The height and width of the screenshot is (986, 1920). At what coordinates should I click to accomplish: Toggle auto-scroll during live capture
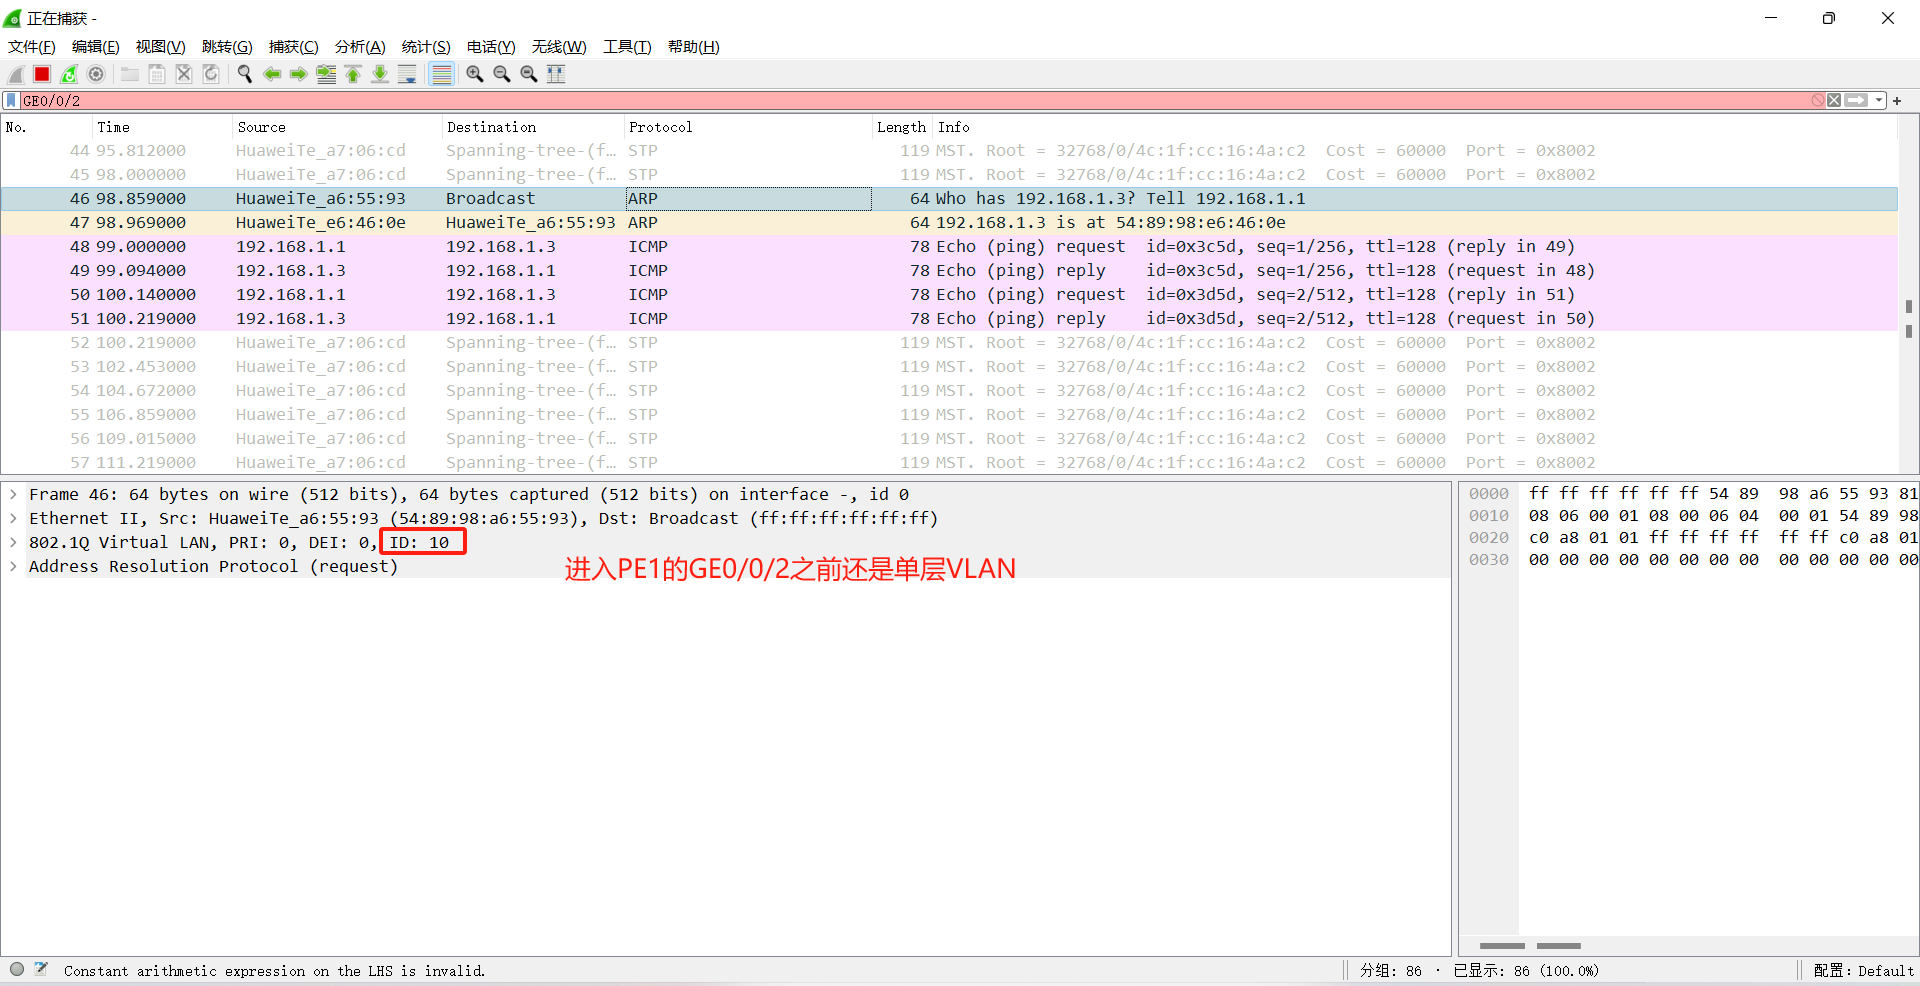coord(407,74)
